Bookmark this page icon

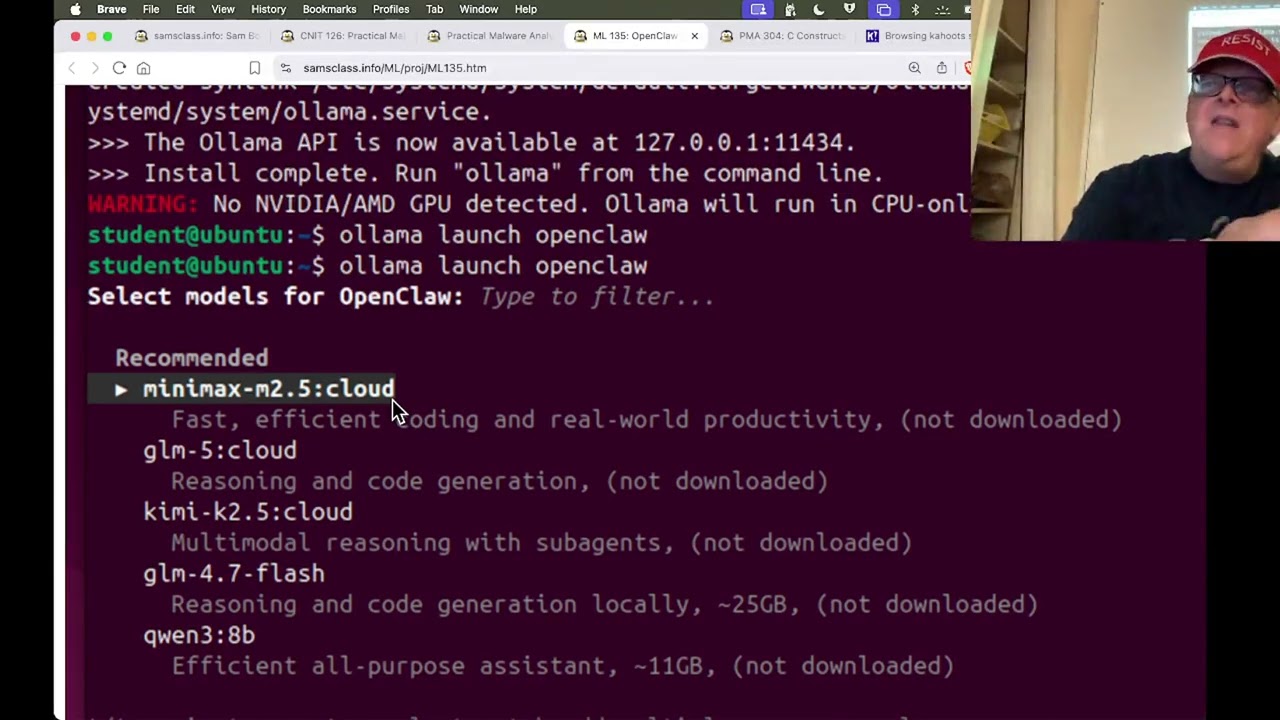click(x=254, y=68)
